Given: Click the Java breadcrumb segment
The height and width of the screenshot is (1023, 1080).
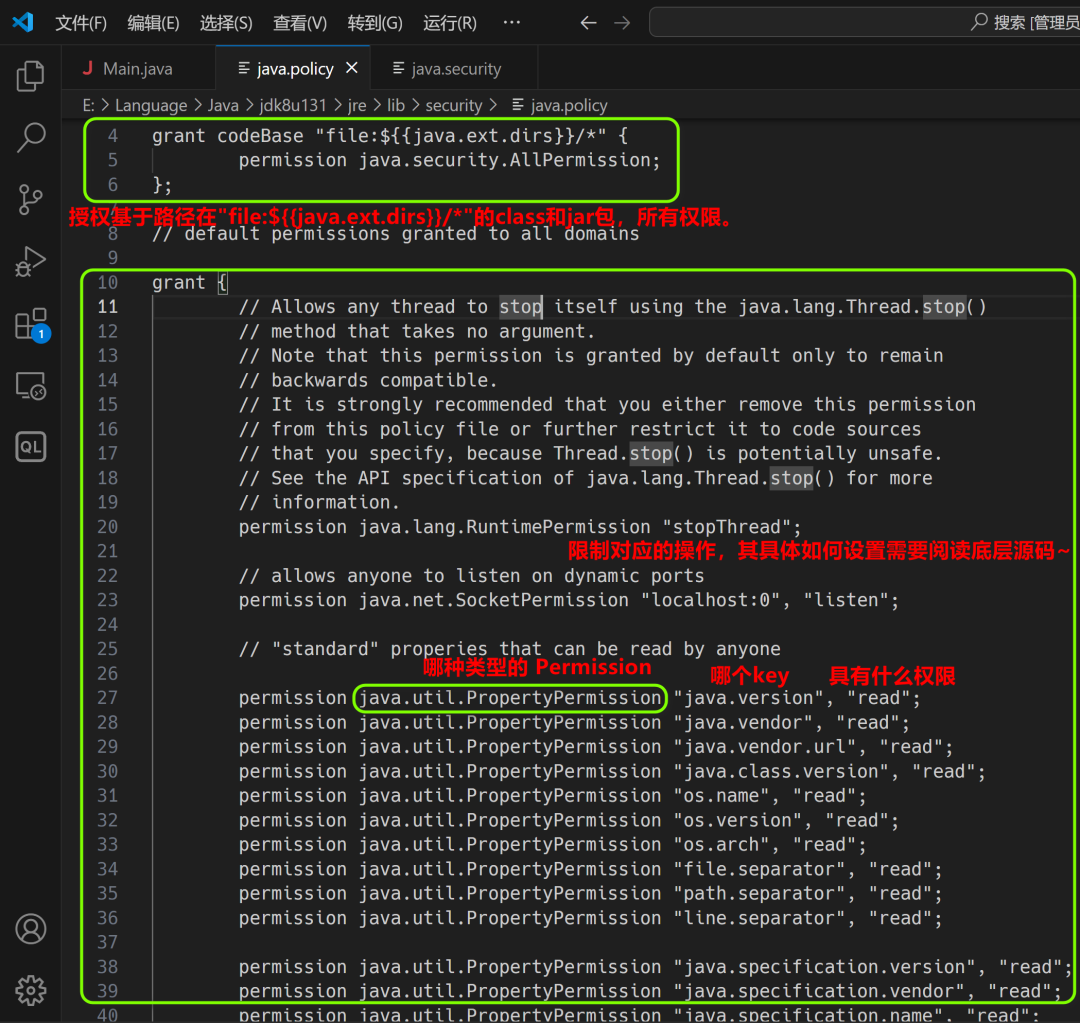Looking at the screenshot, I should tap(223, 105).
